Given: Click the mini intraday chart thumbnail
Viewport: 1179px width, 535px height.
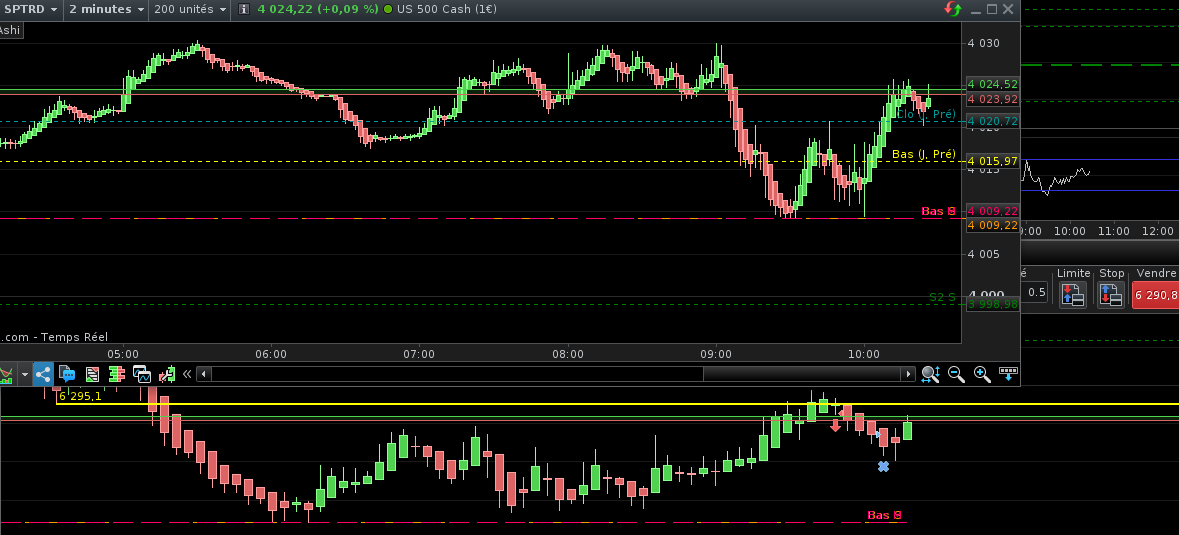Looking at the screenshot, I should point(1056,180).
